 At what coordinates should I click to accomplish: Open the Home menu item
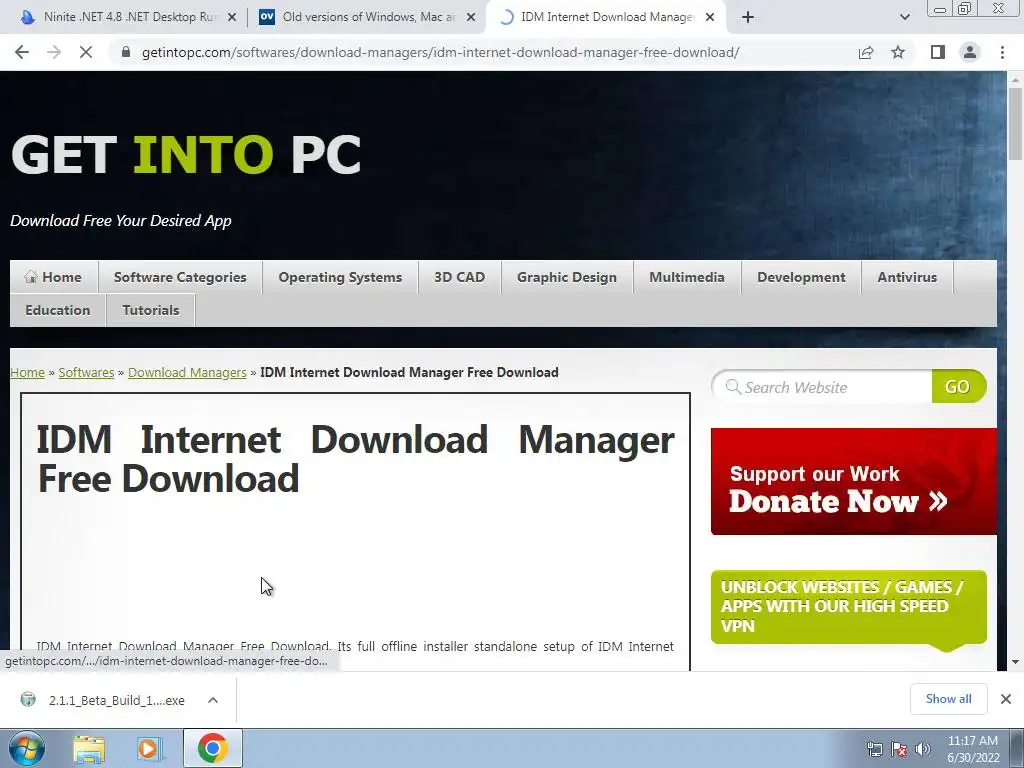coord(54,277)
